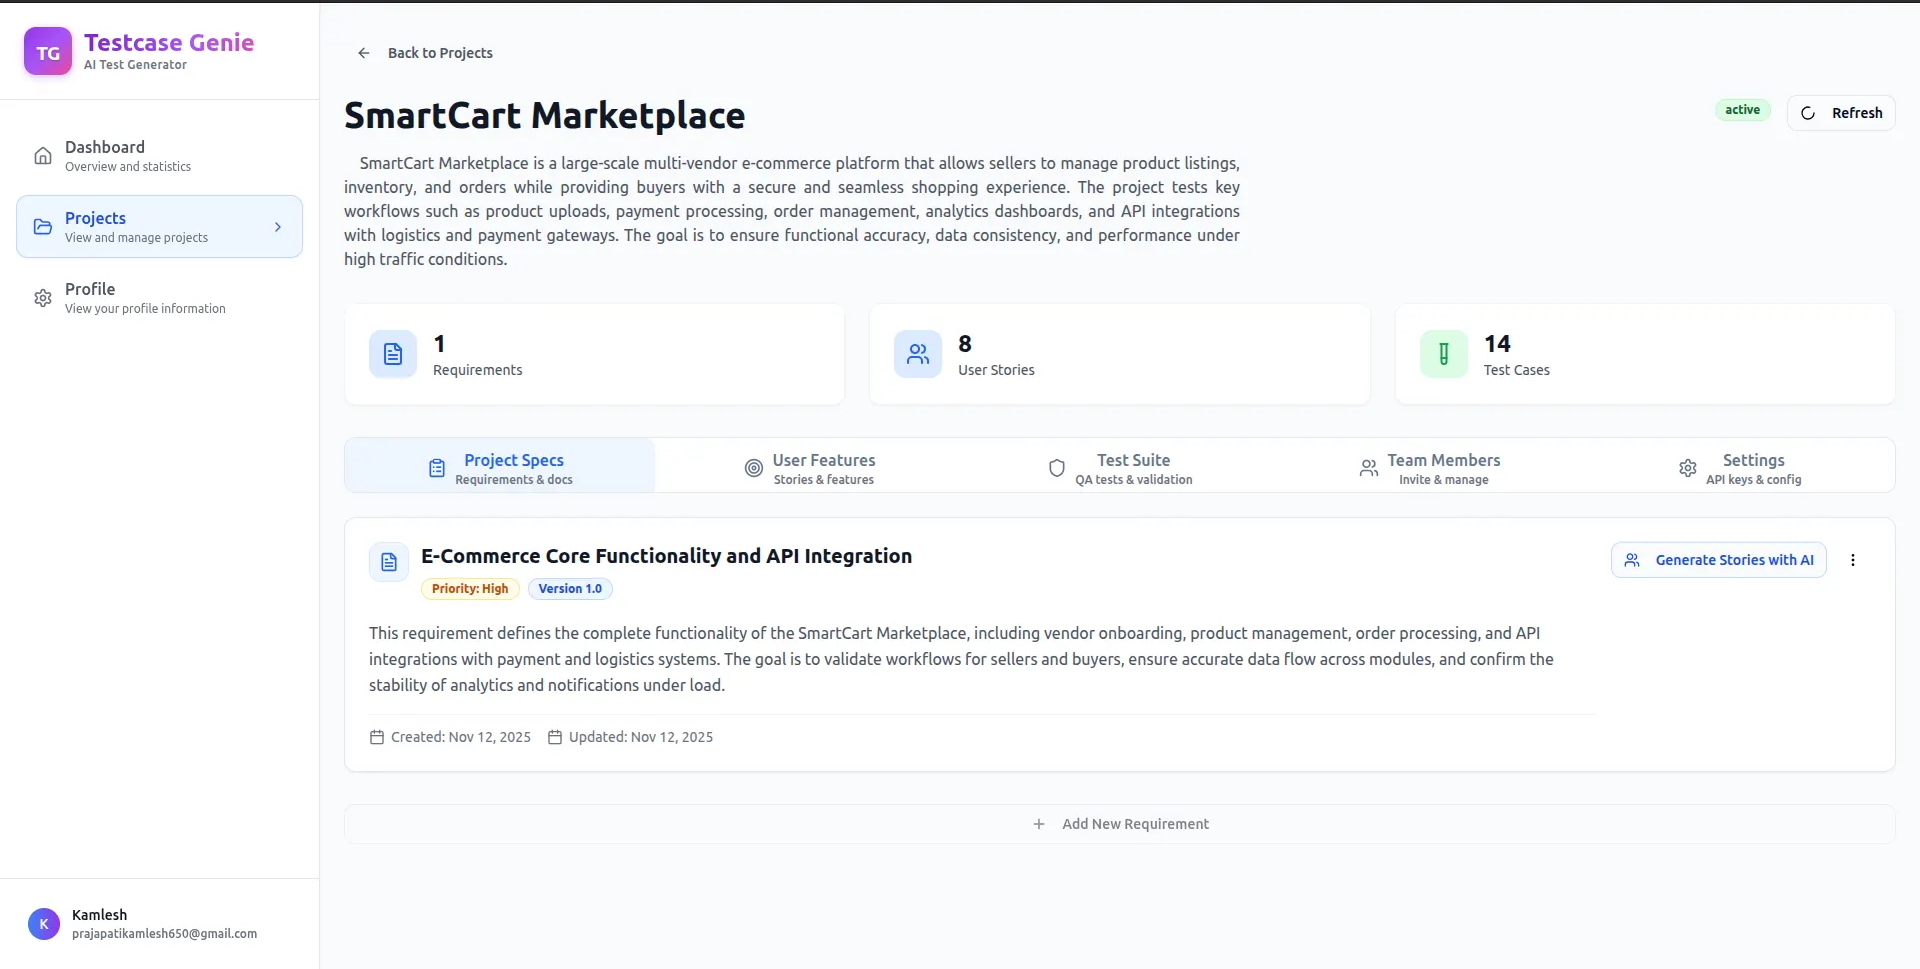Select the Team Members tab

click(x=1430, y=468)
